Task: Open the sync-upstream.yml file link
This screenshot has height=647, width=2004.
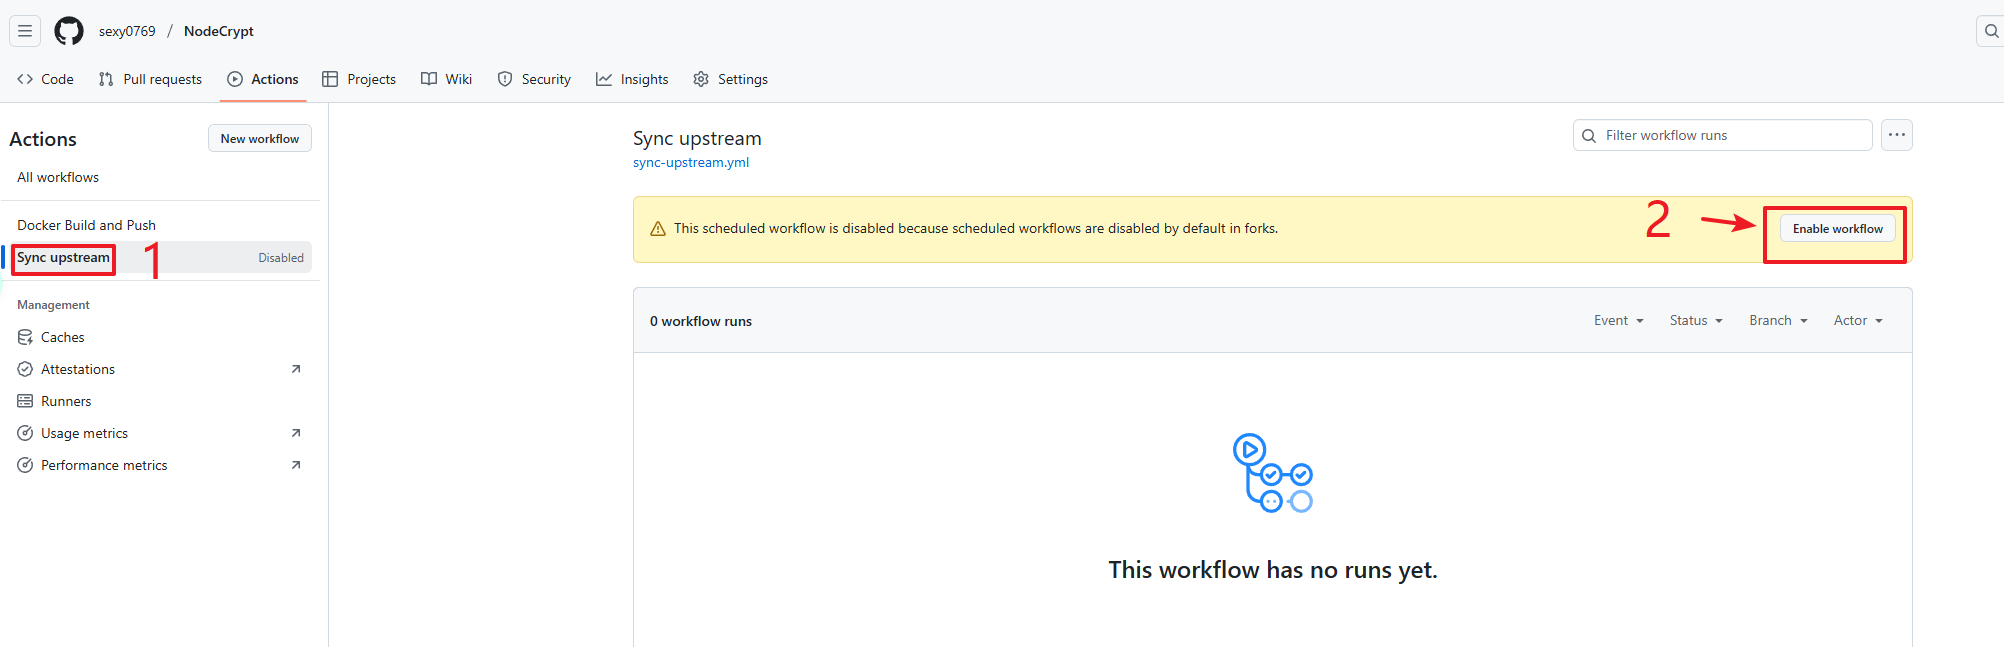Action: click(690, 163)
